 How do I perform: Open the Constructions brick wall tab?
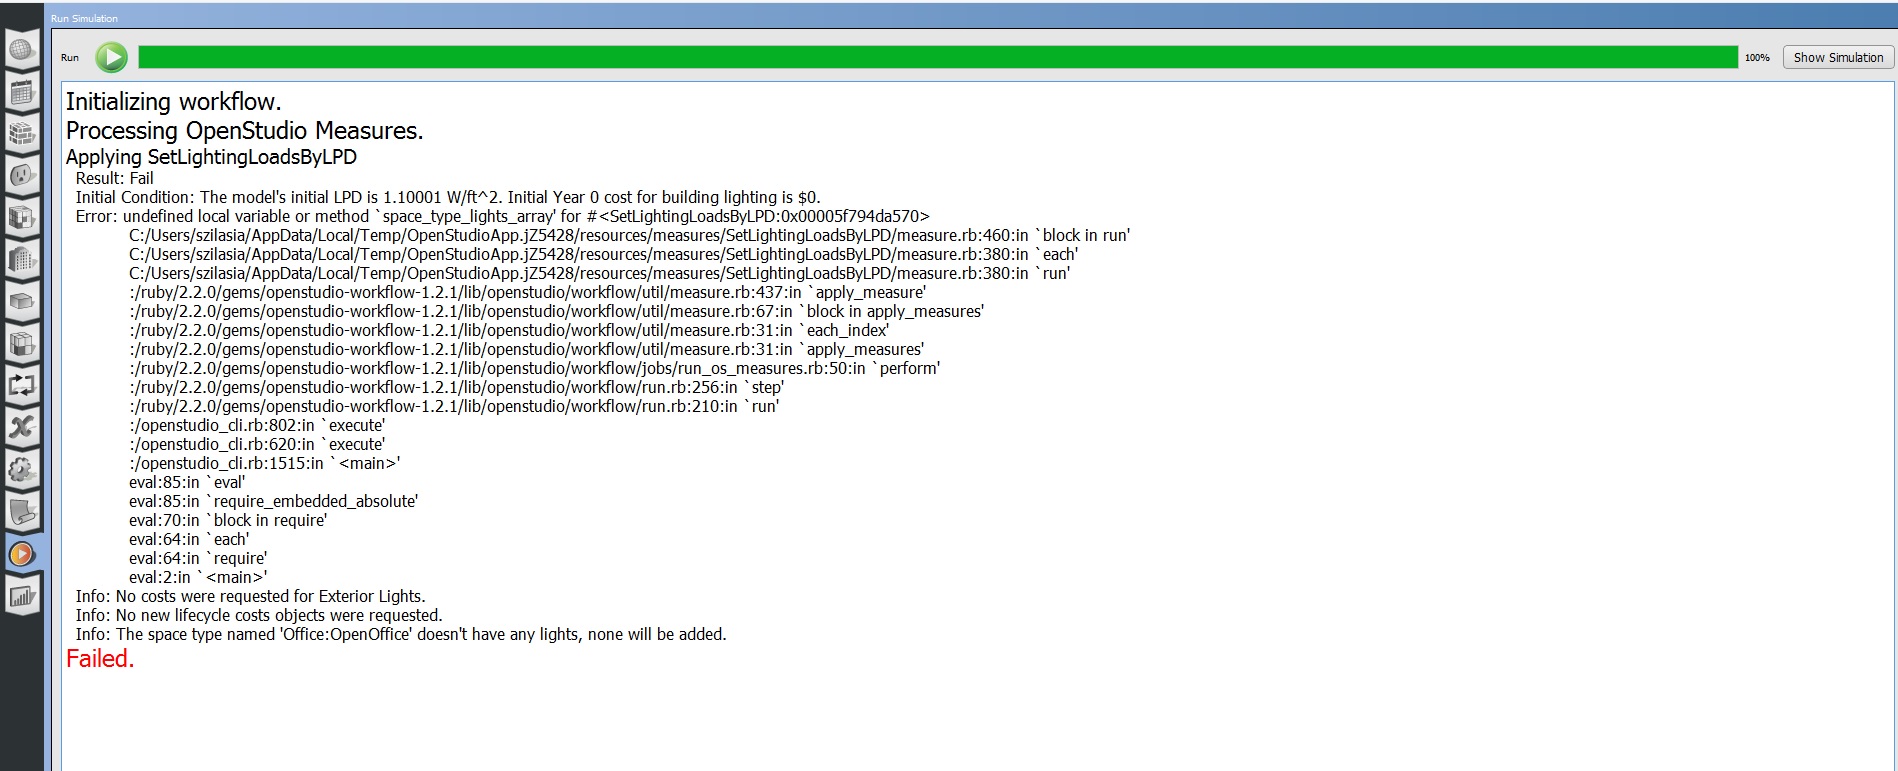coord(22,133)
